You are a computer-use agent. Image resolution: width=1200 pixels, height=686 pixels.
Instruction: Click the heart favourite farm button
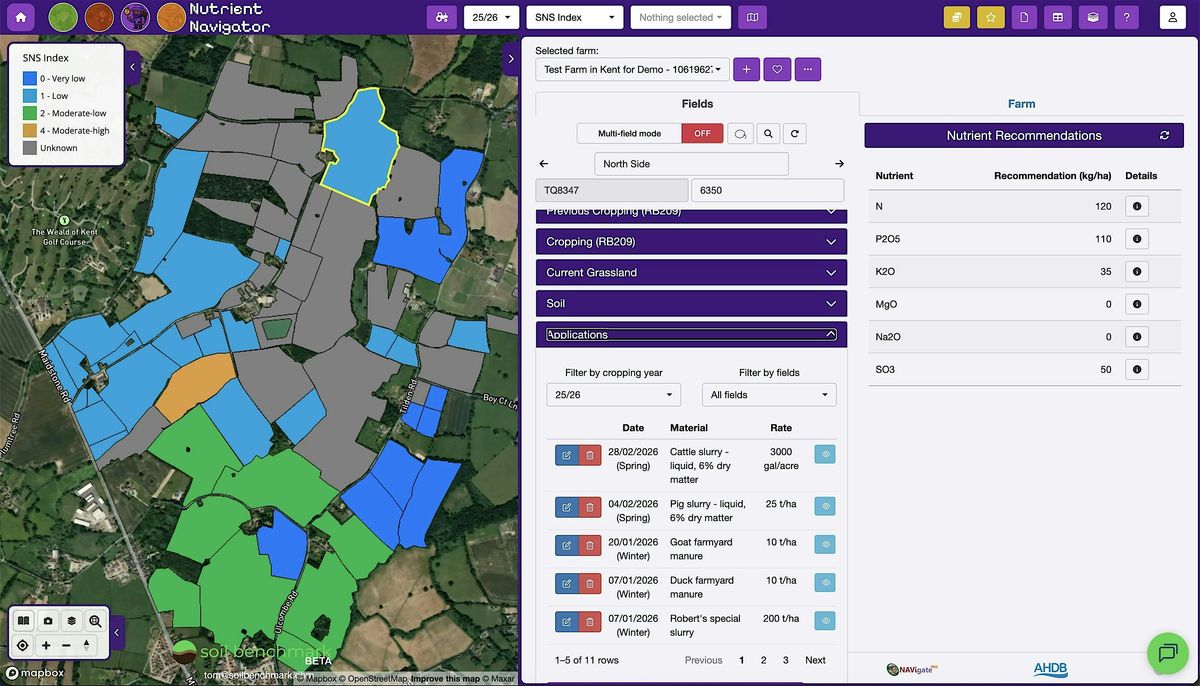tap(777, 70)
